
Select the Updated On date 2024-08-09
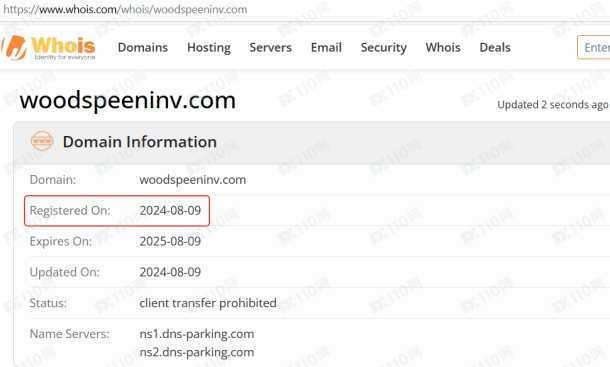click(170, 272)
